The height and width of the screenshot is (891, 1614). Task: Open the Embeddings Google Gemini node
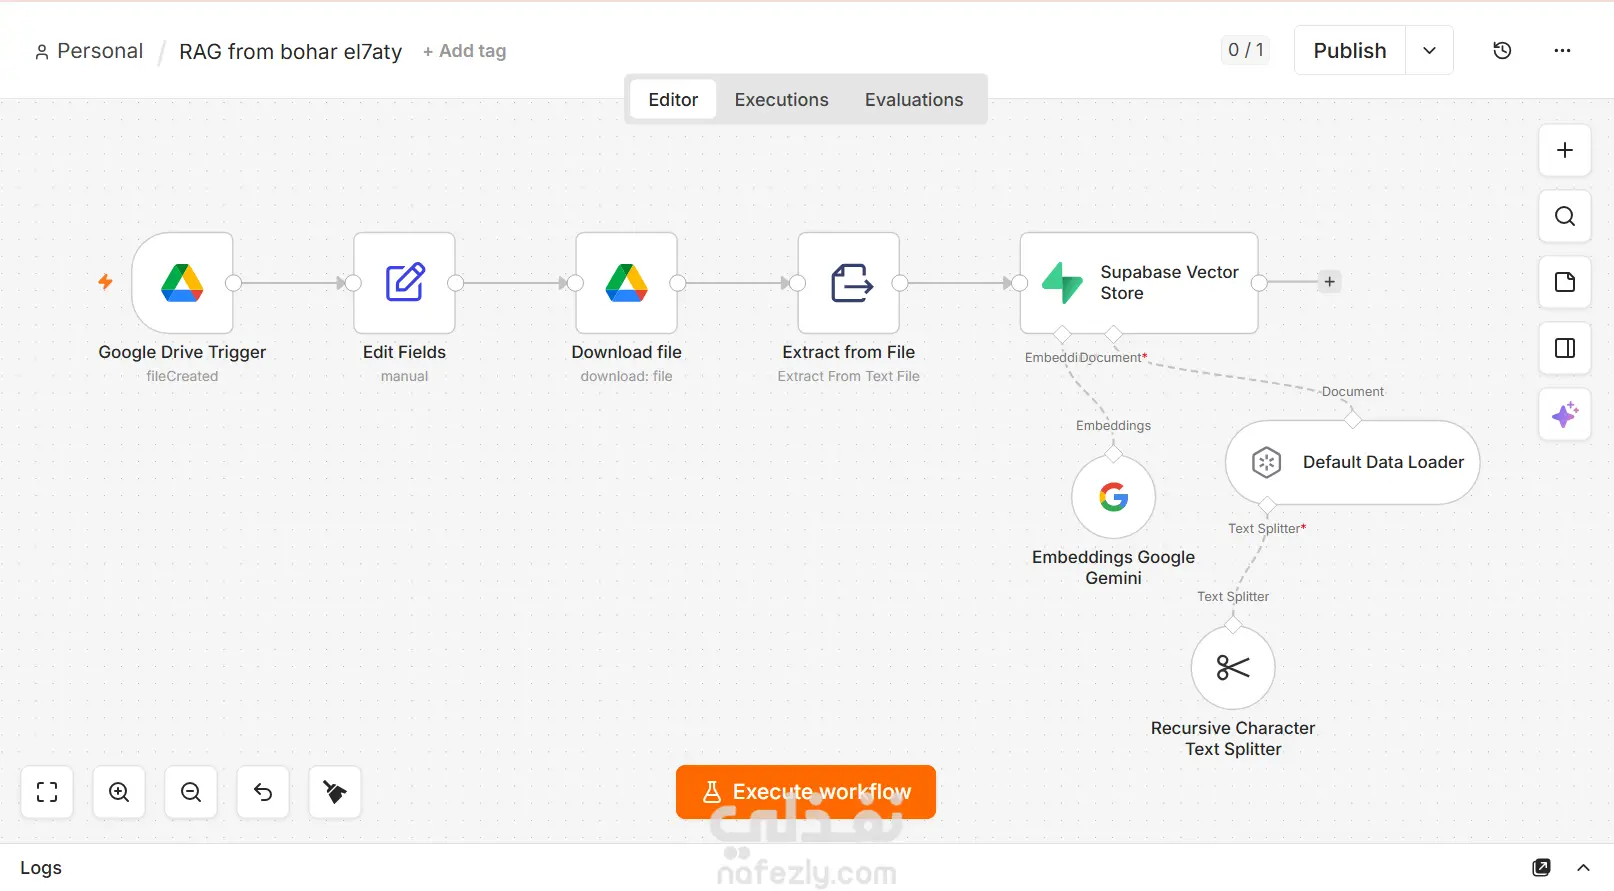click(1113, 497)
